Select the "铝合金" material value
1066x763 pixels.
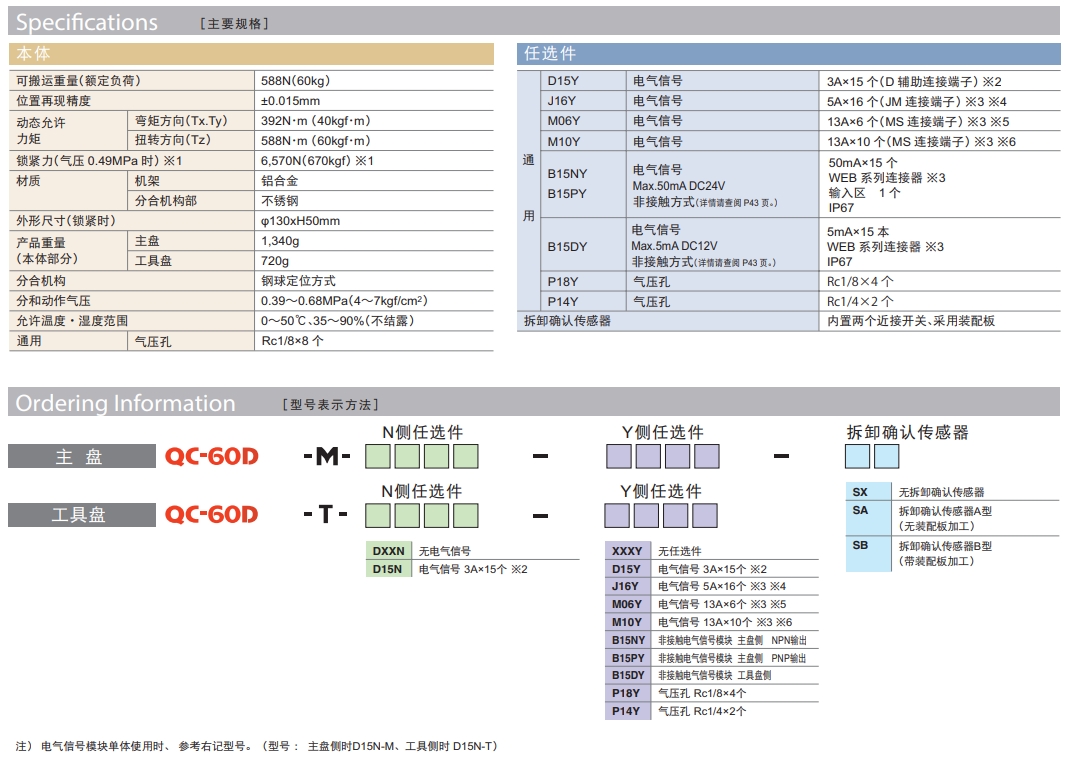[x=279, y=181]
